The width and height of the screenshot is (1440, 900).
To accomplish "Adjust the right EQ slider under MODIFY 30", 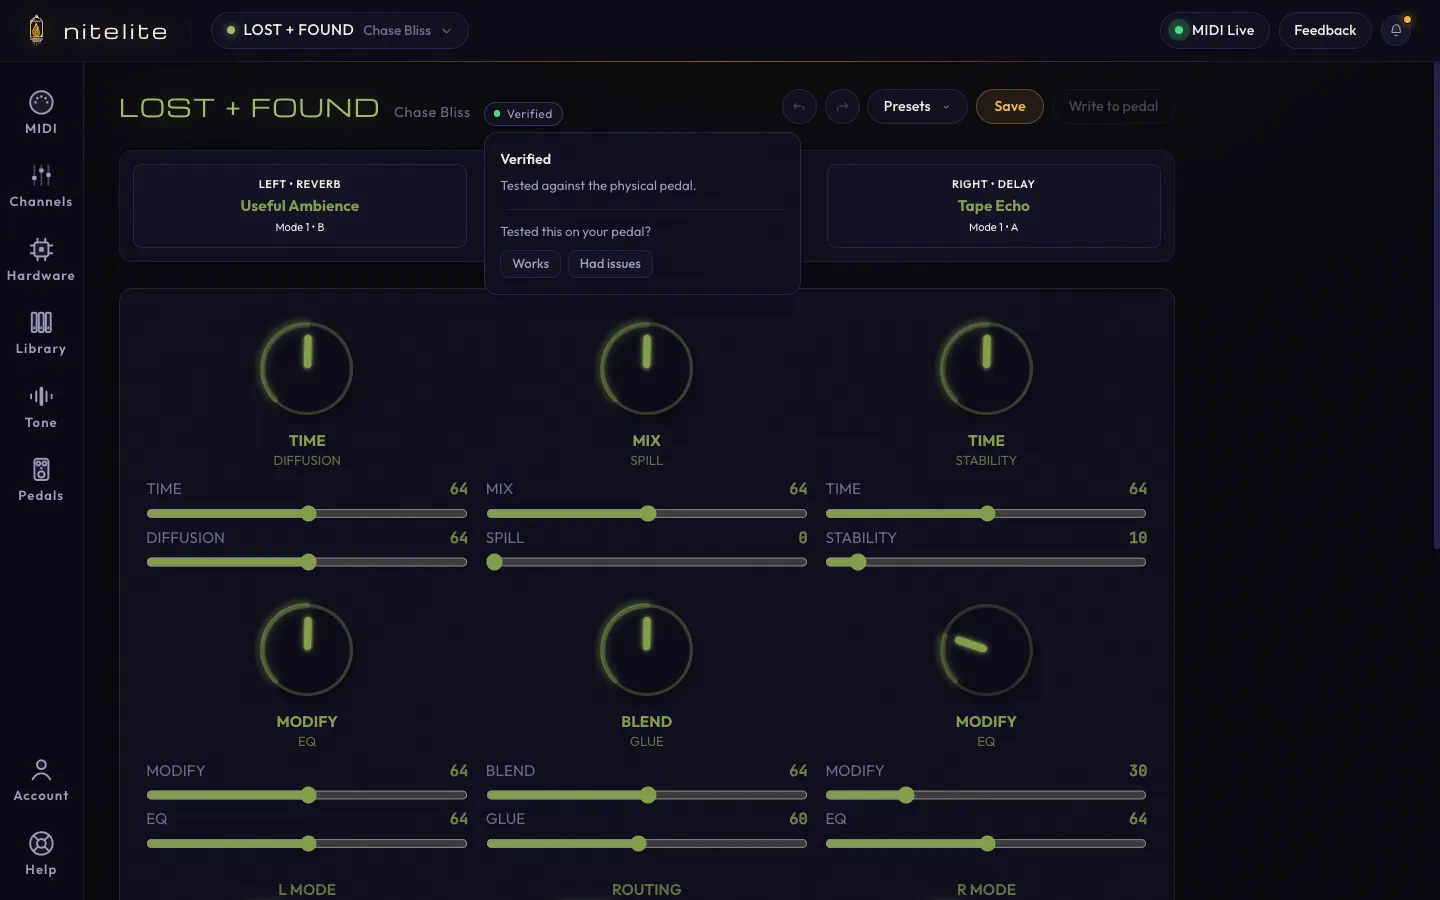I will pyautogui.click(x=986, y=844).
